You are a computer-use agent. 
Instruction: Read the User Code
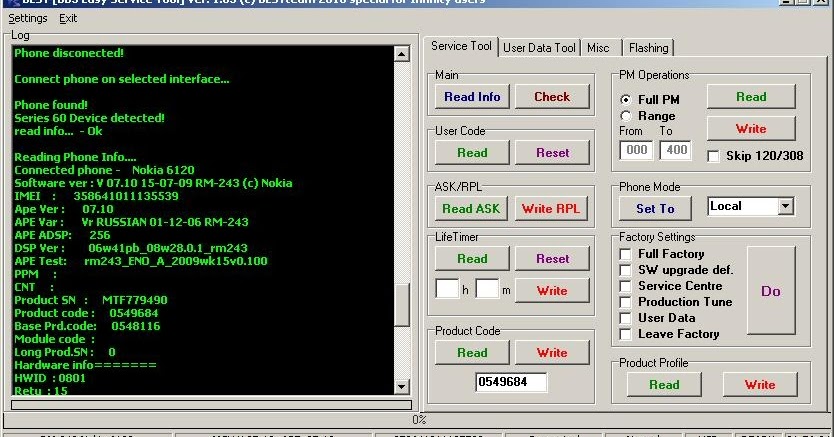(472, 153)
